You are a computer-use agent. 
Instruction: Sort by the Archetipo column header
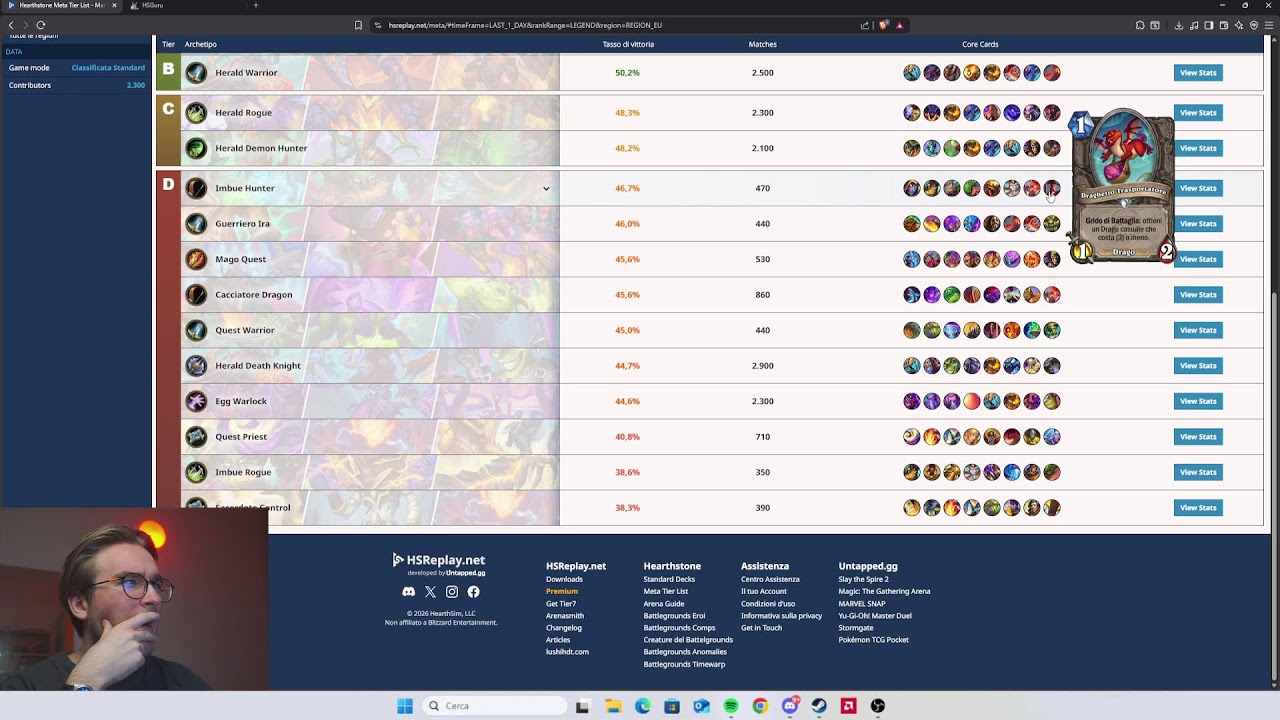(201, 44)
